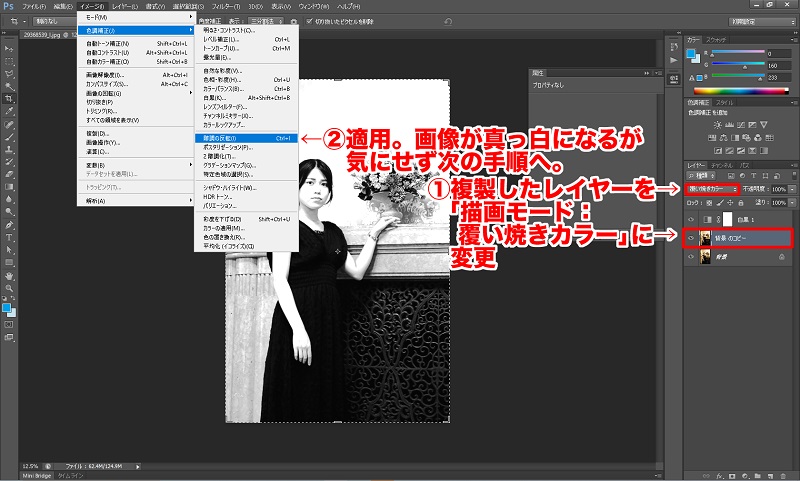Select the Rectangle shape tool
Image resolution: width=800 pixels, height=481 pixels.
9,263
